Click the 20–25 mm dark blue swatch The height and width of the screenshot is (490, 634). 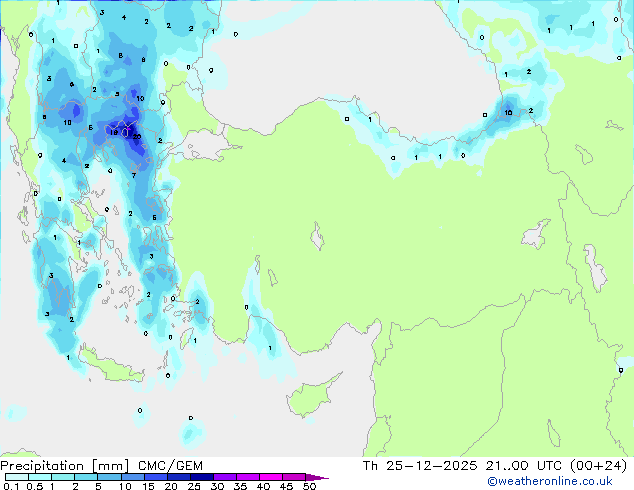coord(178,477)
